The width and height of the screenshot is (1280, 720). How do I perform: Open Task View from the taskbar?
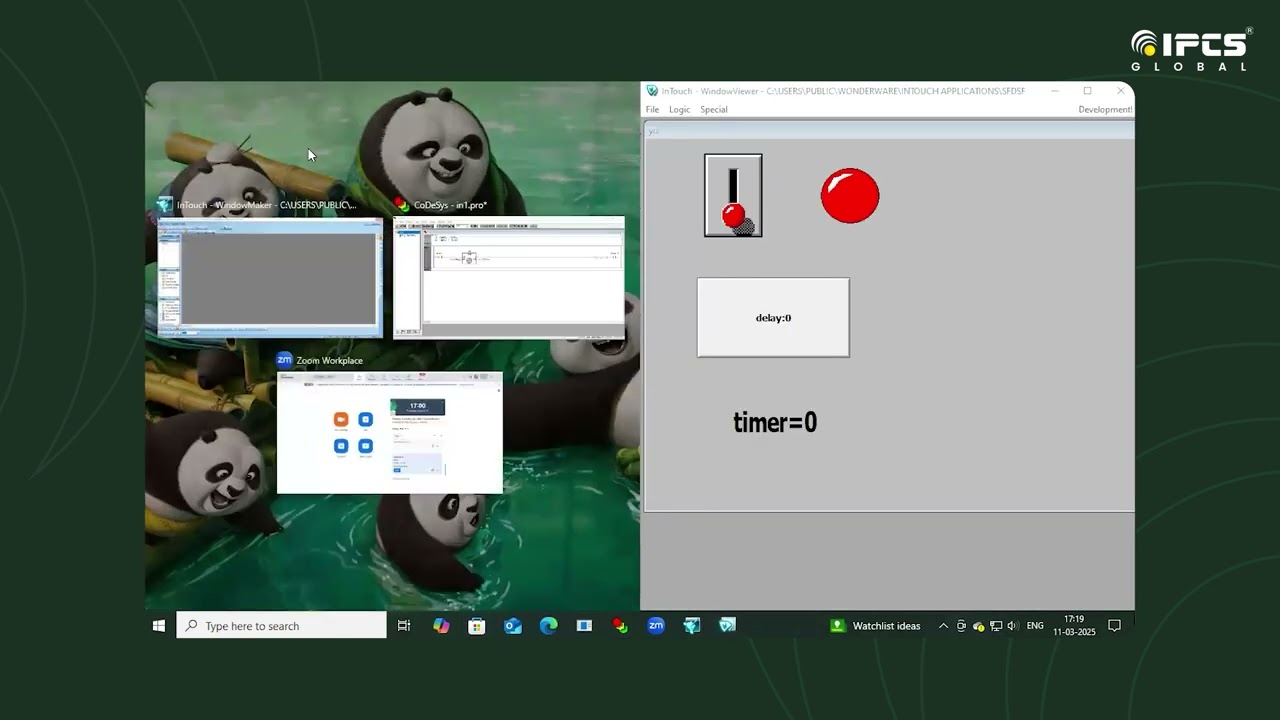tap(404, 626)
